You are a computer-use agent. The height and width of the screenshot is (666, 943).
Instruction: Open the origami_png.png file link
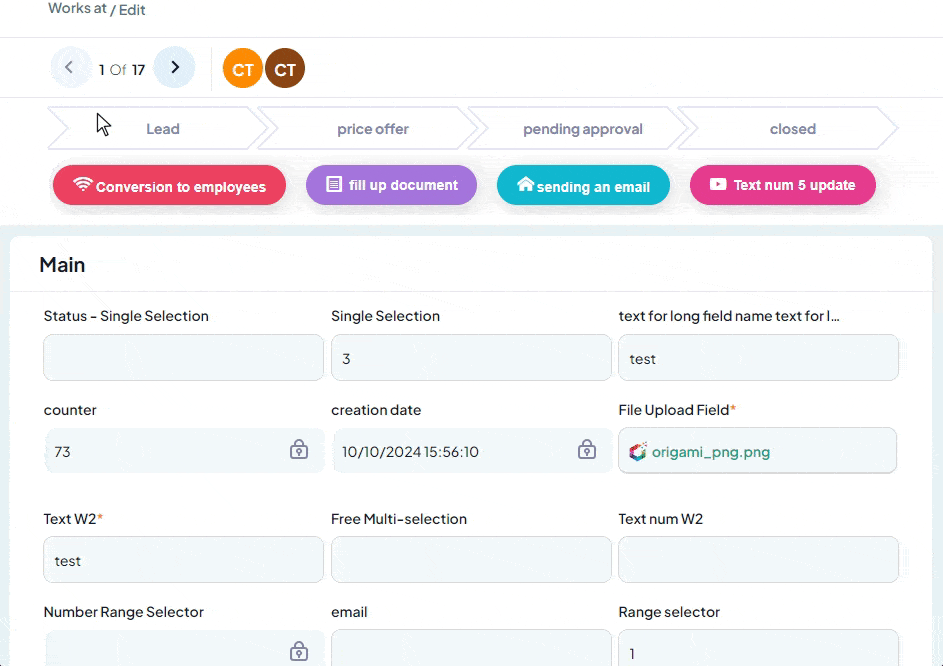[711, 452]
